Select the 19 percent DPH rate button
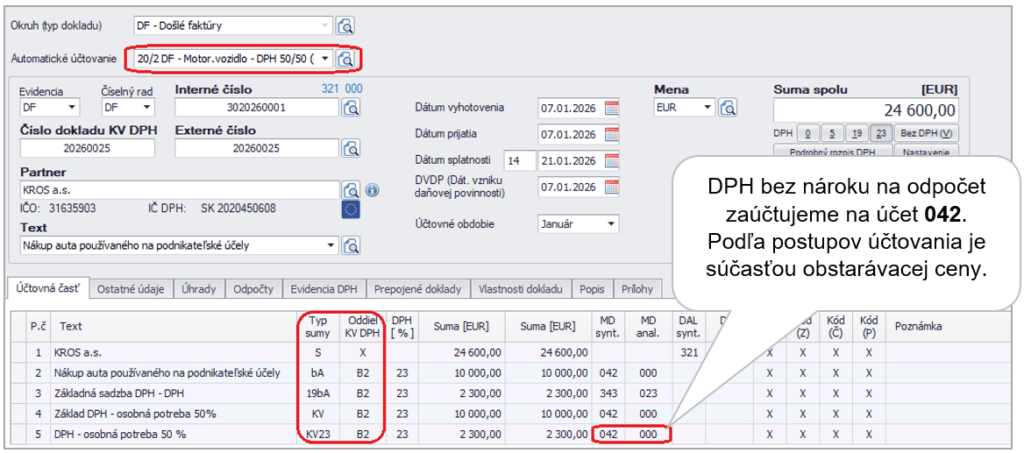 (x=856, y=133)
